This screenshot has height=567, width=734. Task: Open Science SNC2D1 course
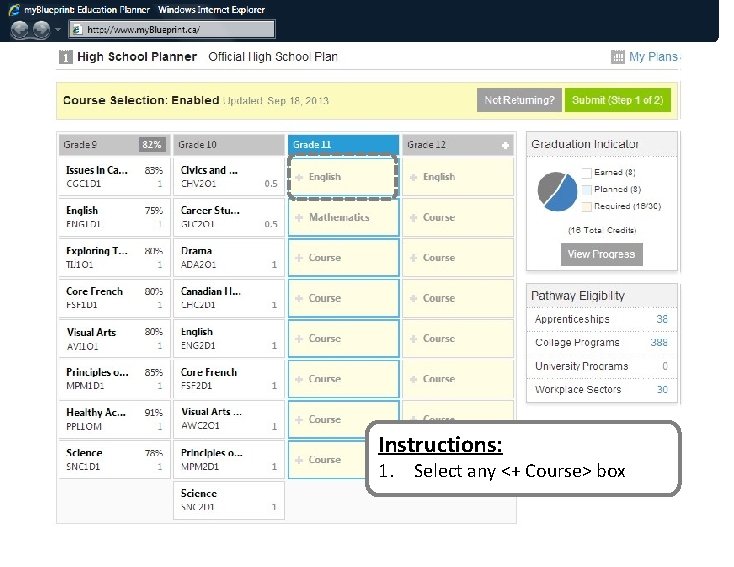coord(229,500)
